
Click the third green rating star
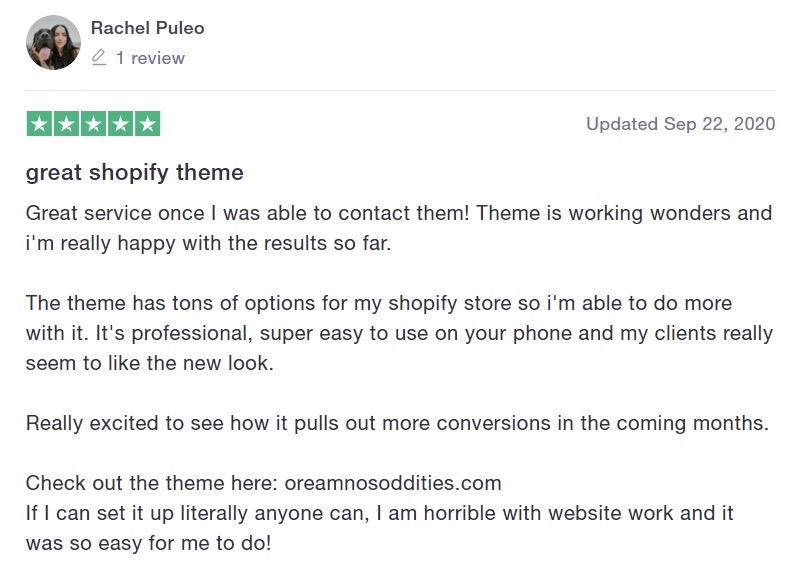point(94,123)
